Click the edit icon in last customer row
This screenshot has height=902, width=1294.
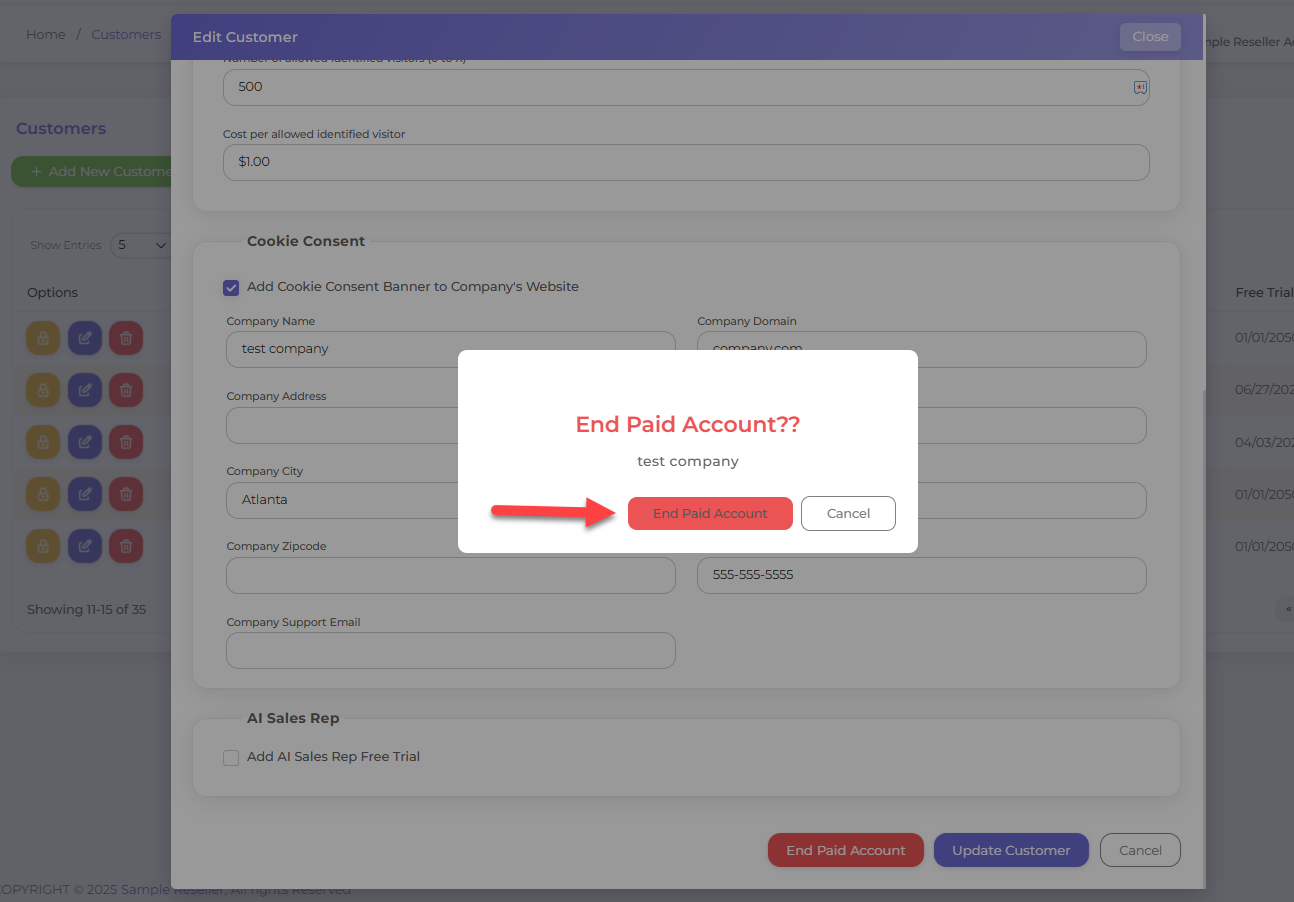click(85, 546)
